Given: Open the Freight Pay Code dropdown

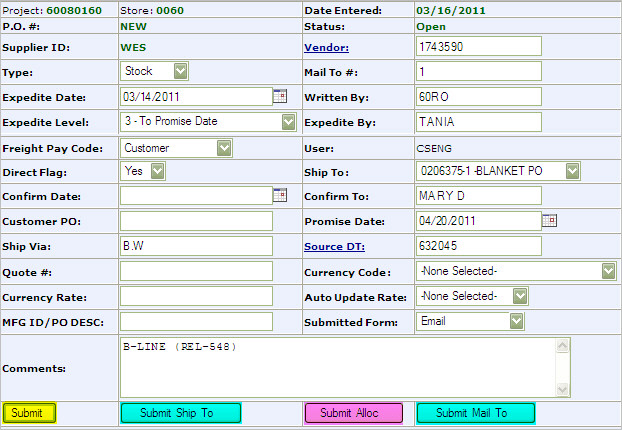Looking at the screenshot, I should 176,148.
